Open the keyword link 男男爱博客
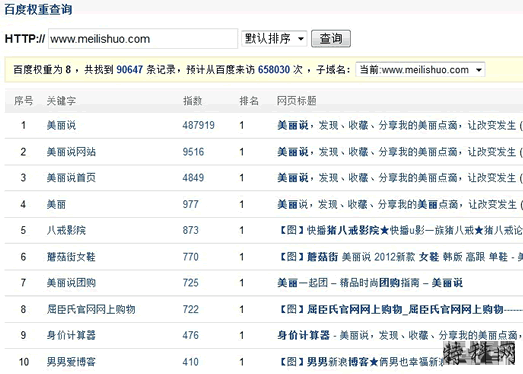The width and height of the screenshot is (523, 374). coord(71,362)
